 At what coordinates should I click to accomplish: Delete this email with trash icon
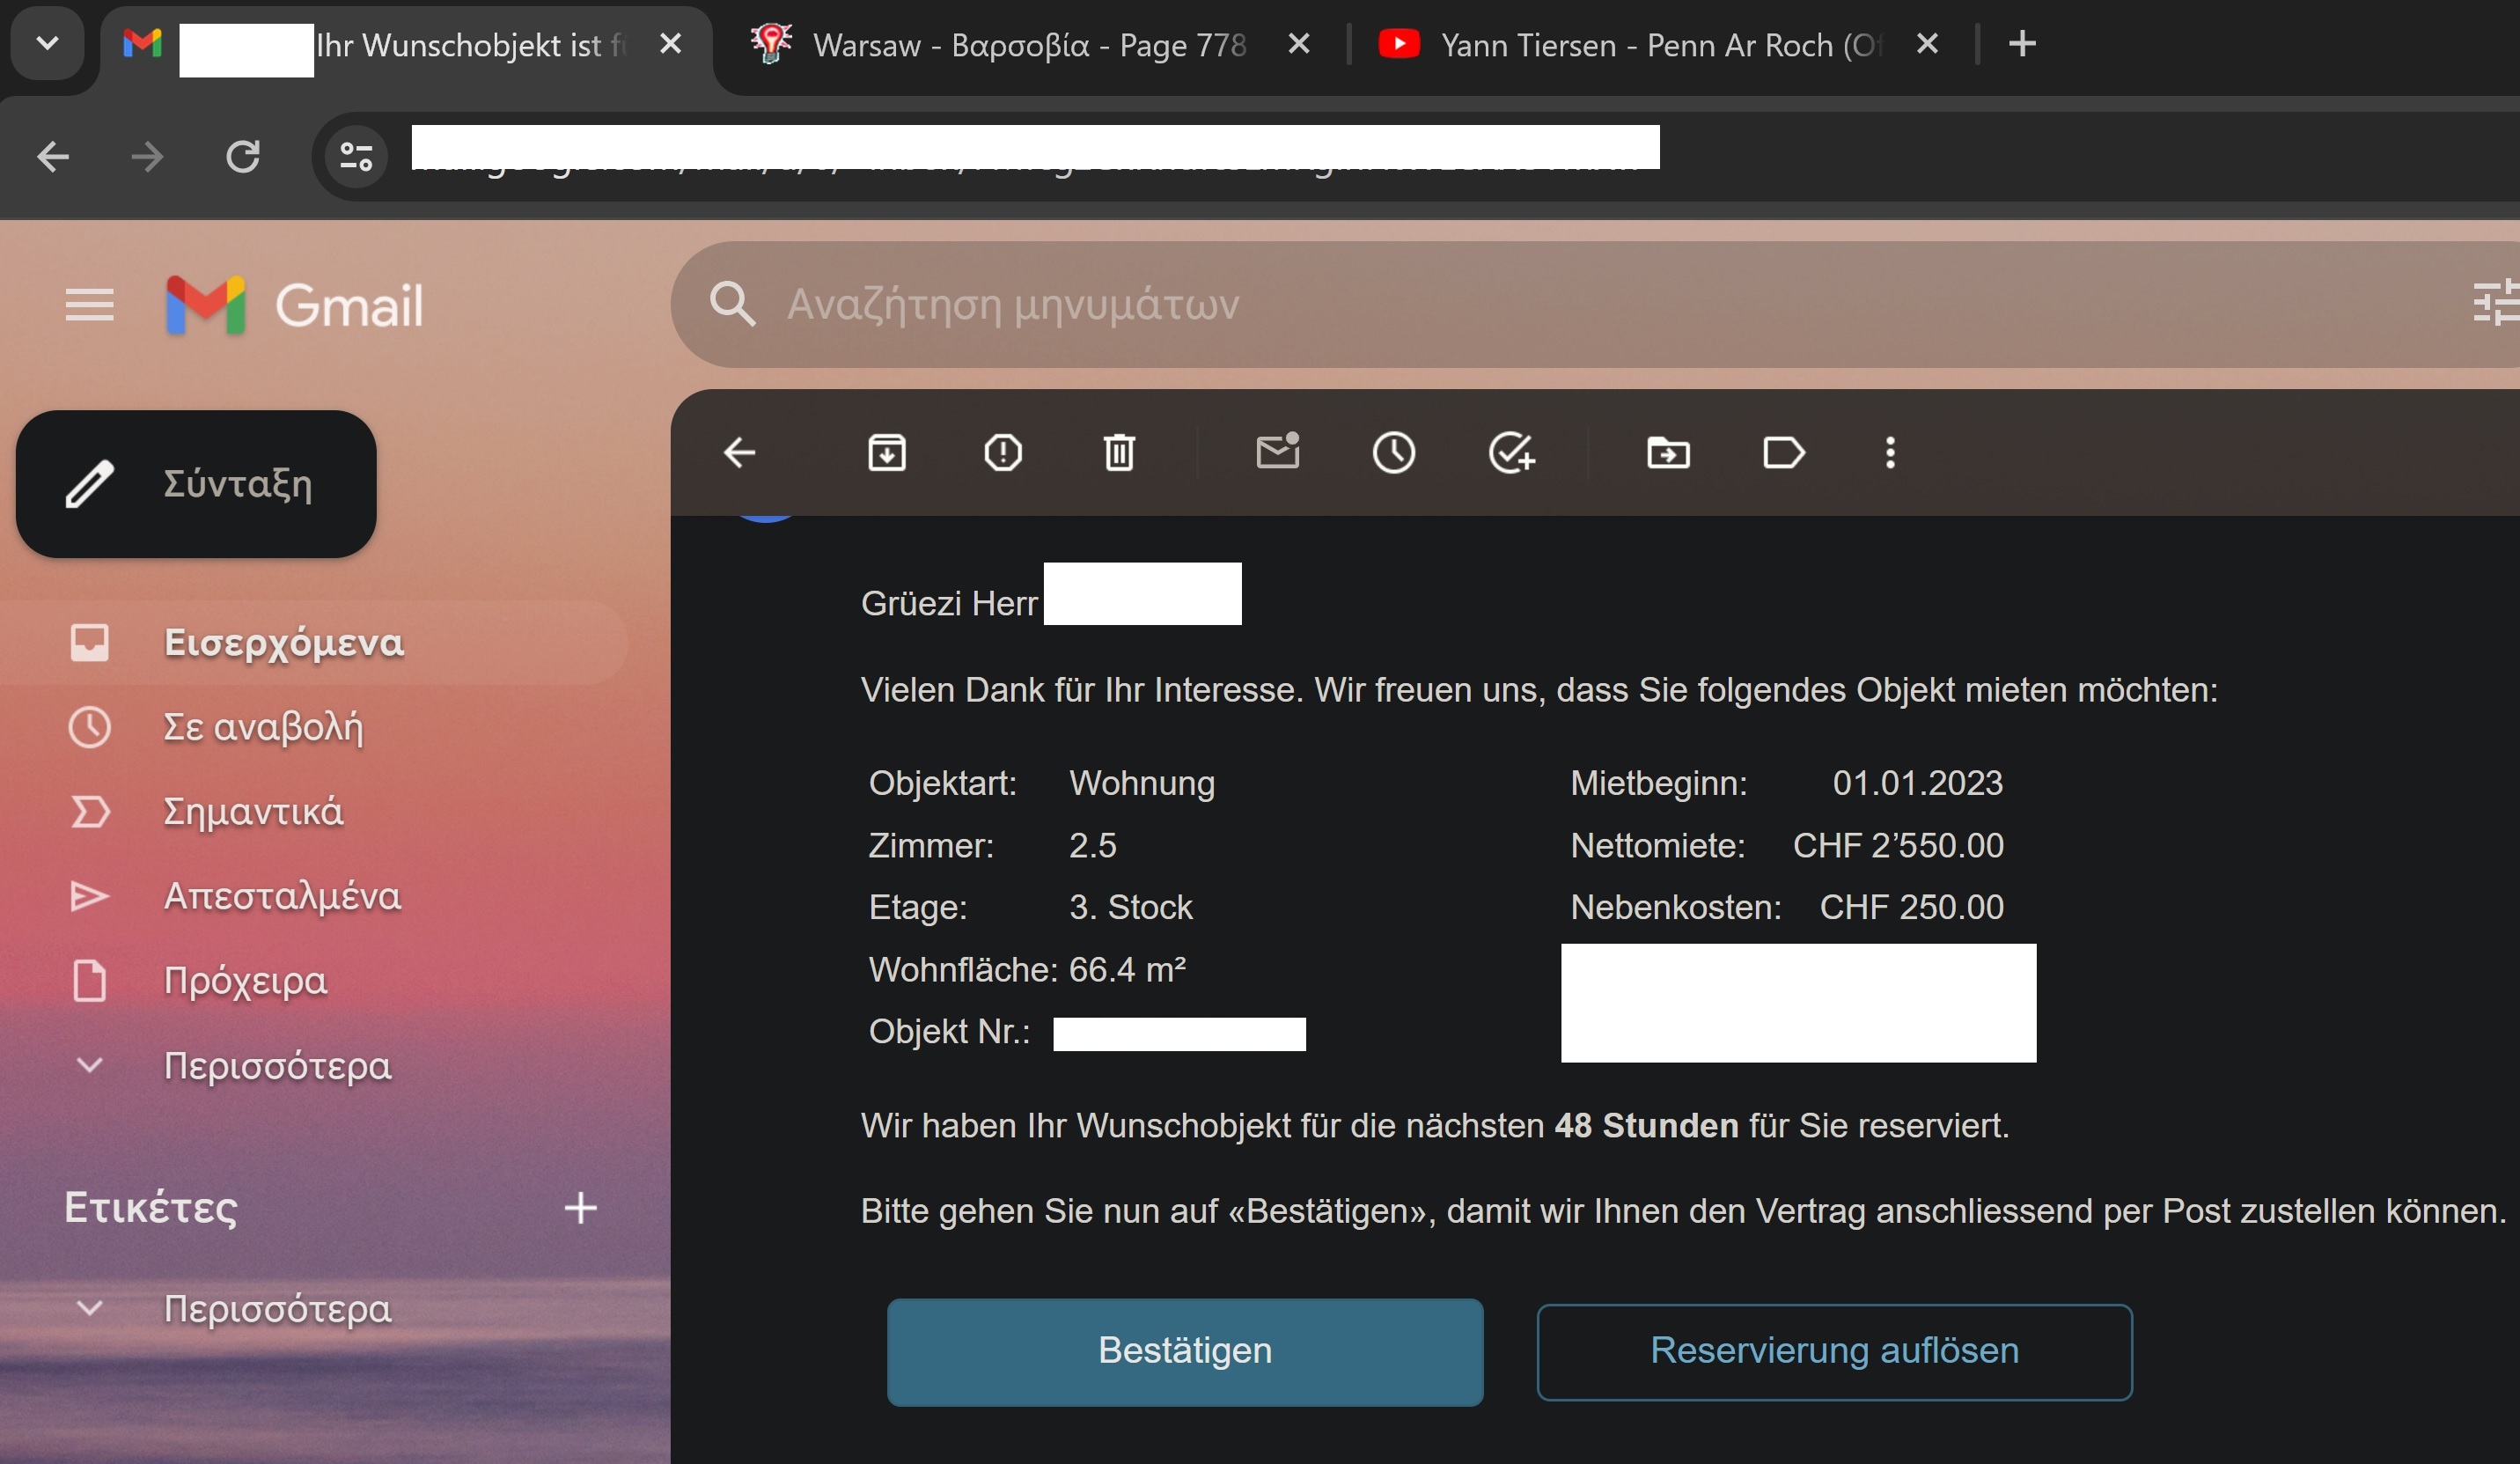[x=1119, y=453]
